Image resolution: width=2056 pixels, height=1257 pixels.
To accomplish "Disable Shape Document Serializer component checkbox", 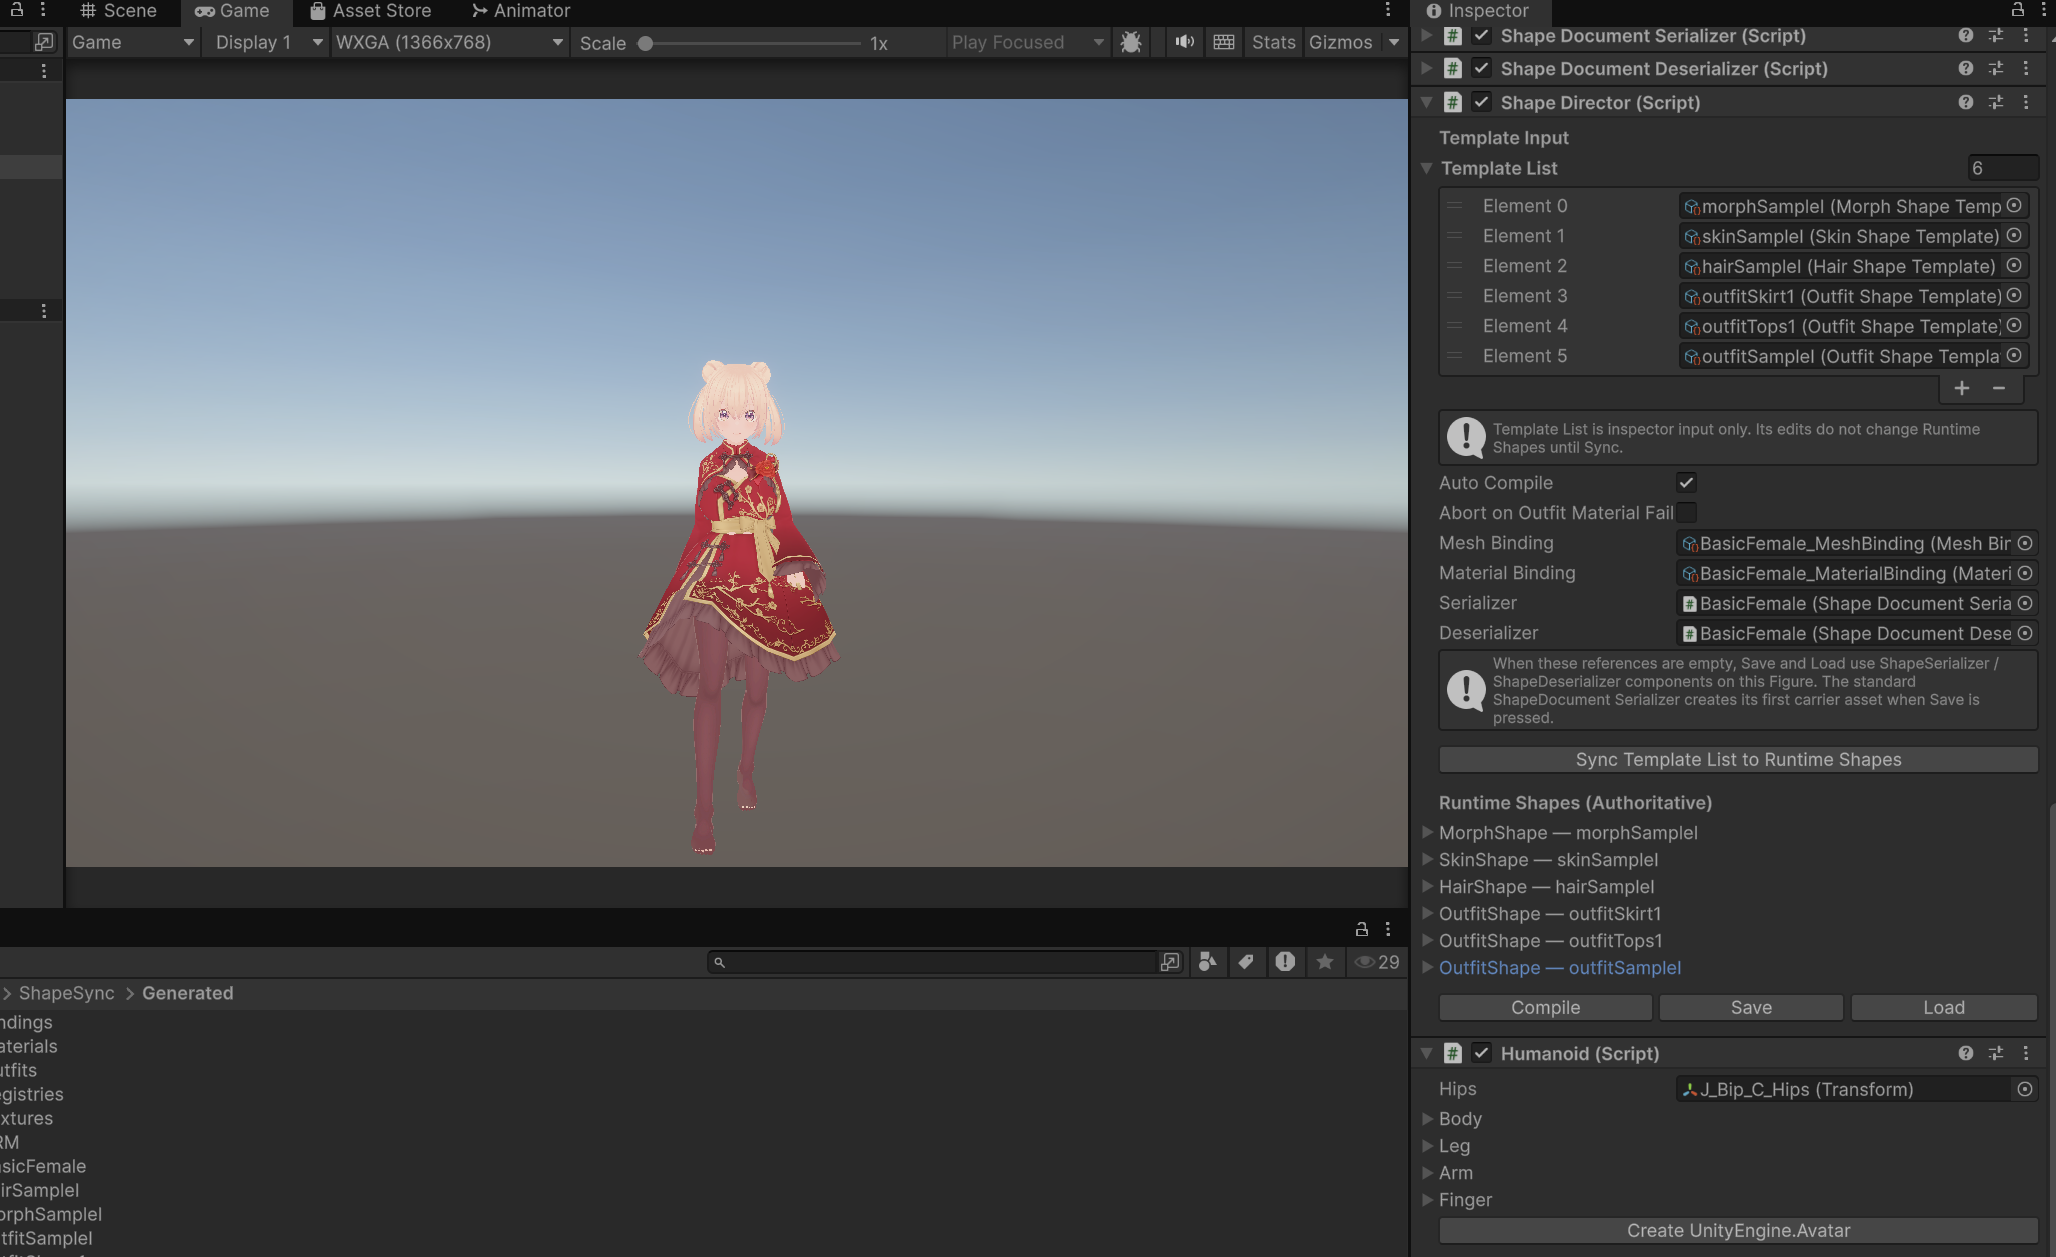I will (x=1482, y=36).
